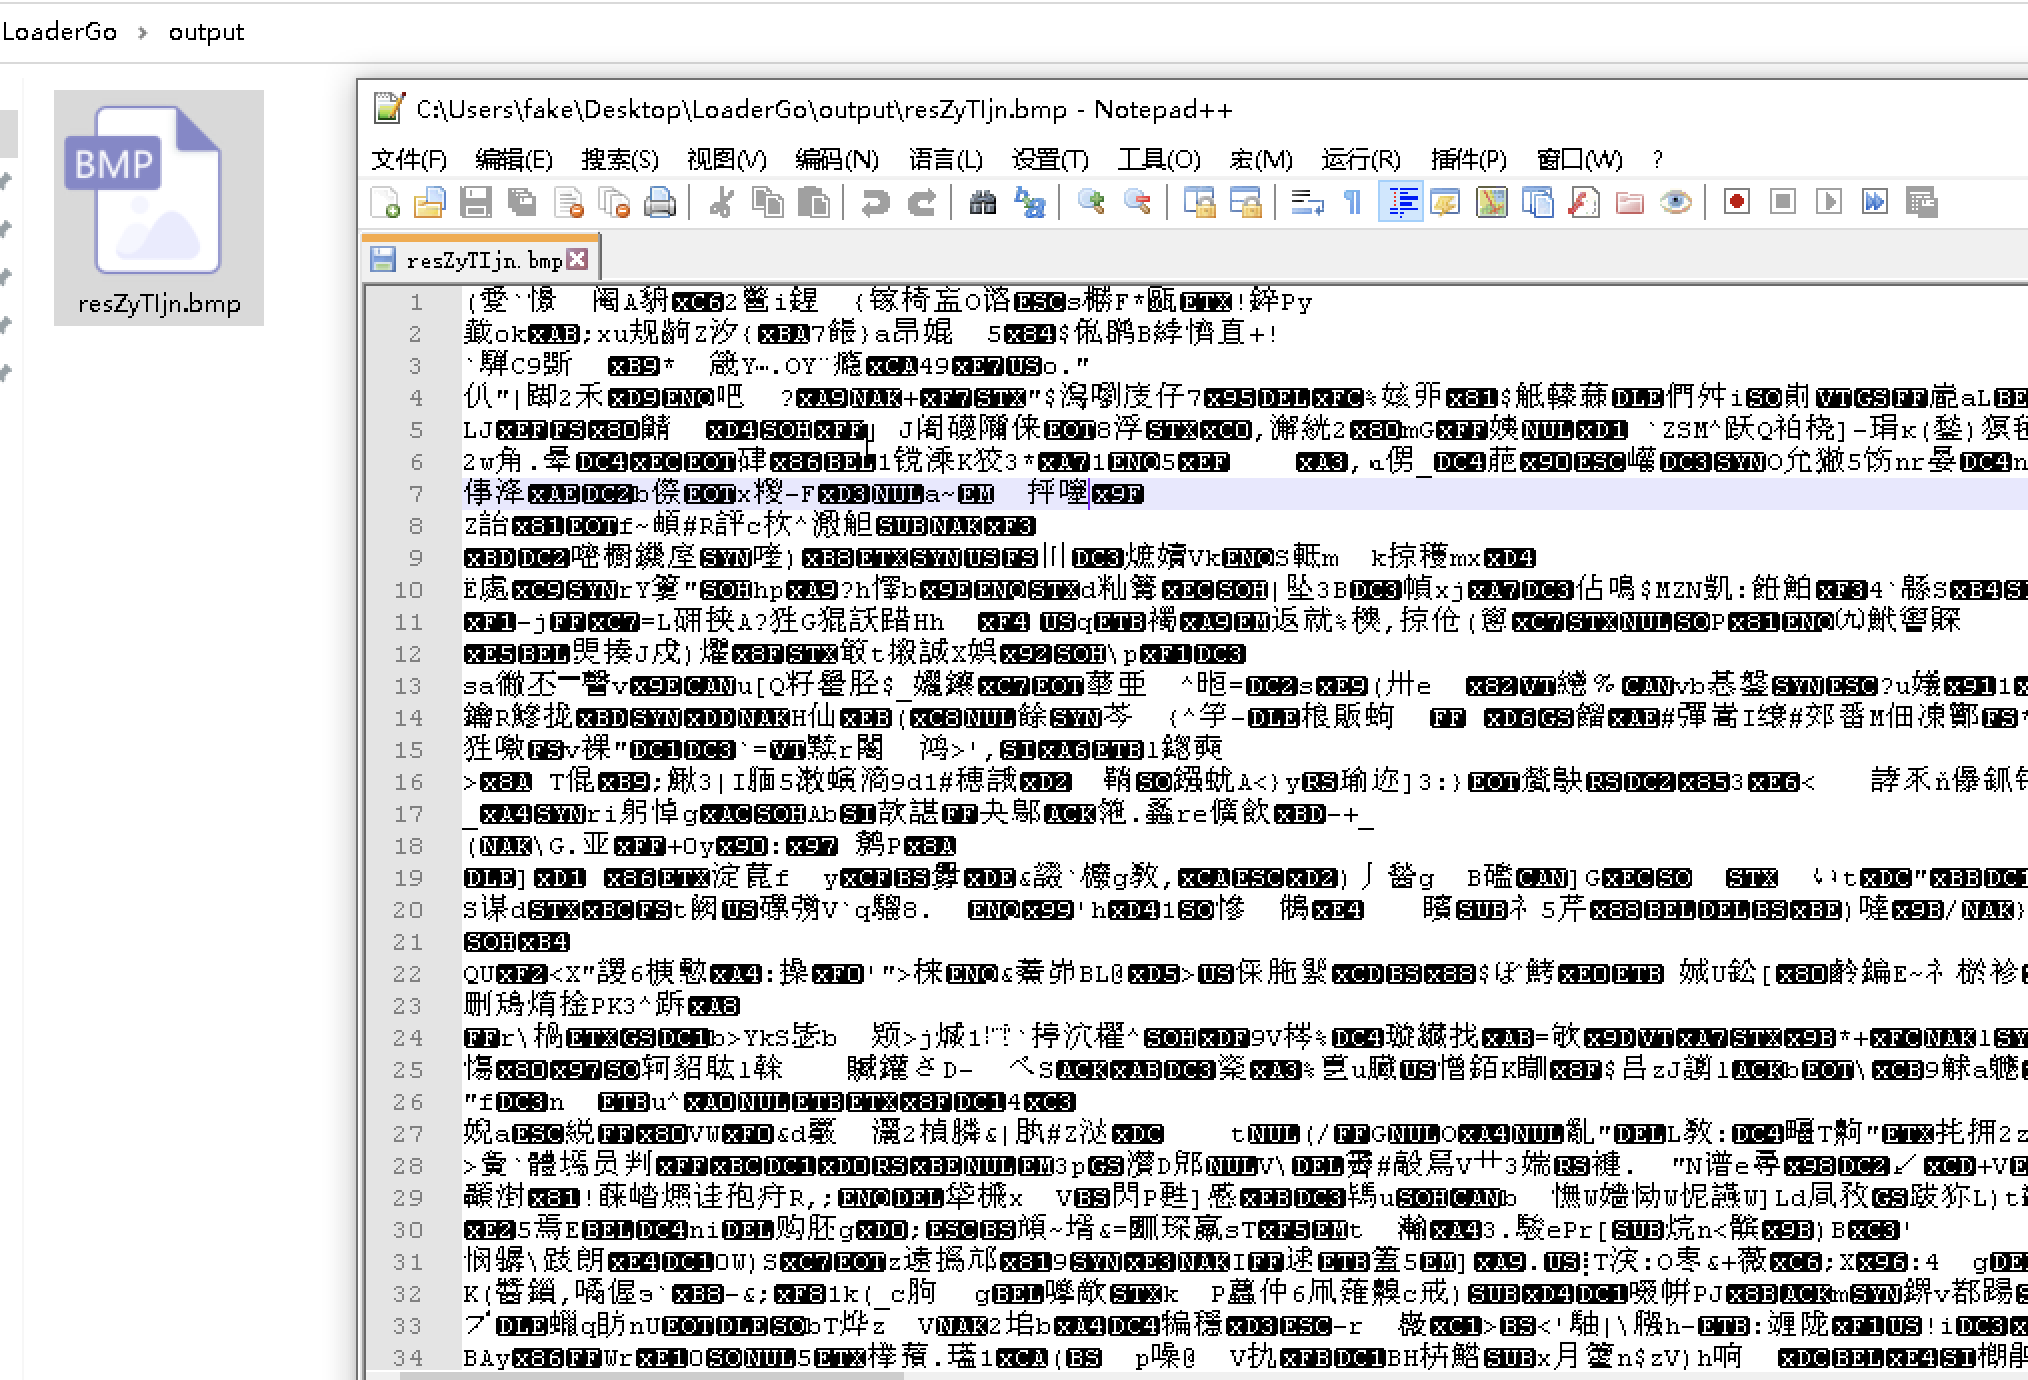Click the Start Recording macro icon

tap(1737, 203)
